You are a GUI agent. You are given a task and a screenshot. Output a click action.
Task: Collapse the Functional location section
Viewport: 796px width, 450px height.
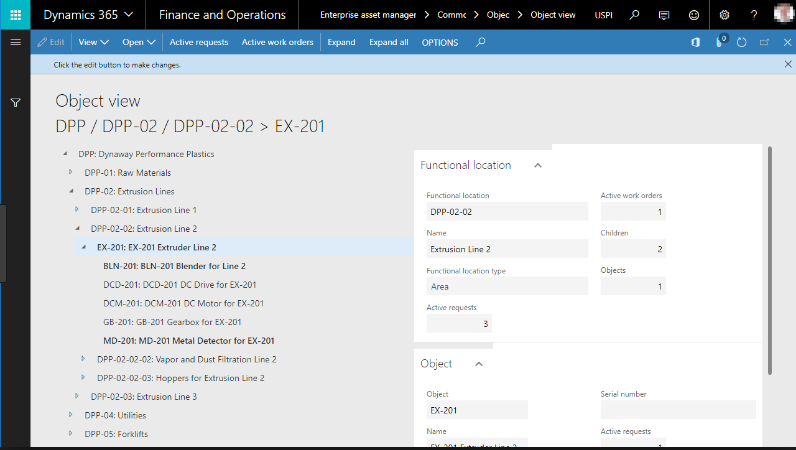tap(537, 165)
